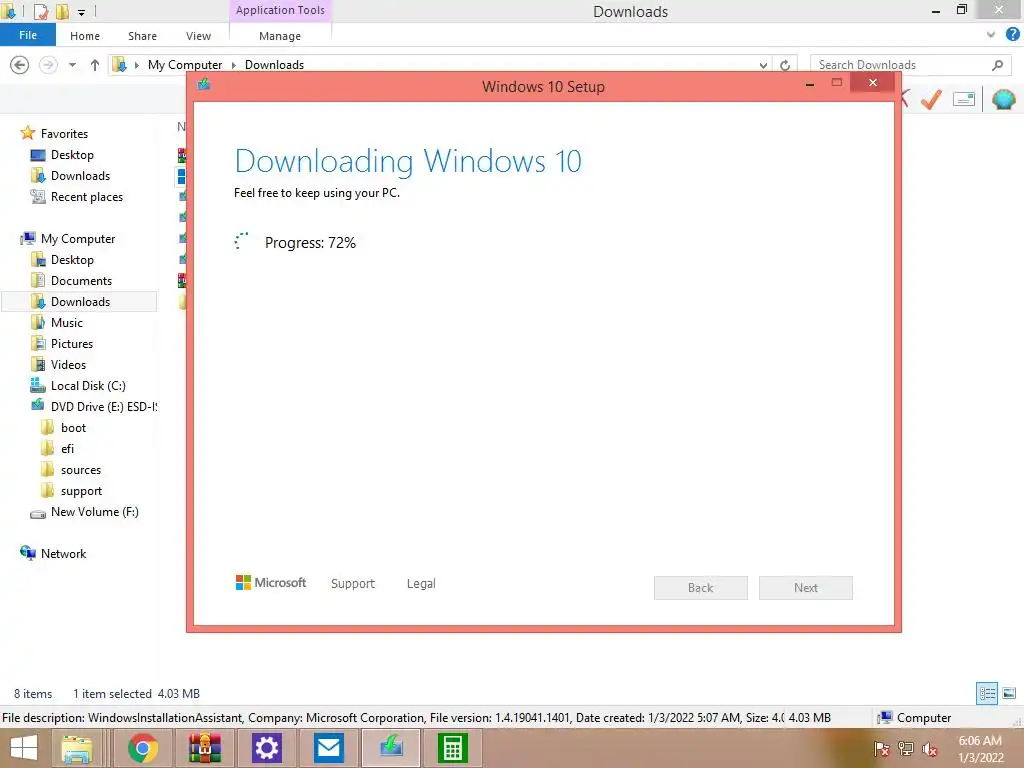The height and width of the screenshot is (768, 1024).
Task: Open Desktop under Favorites
Action: point(72,155)
